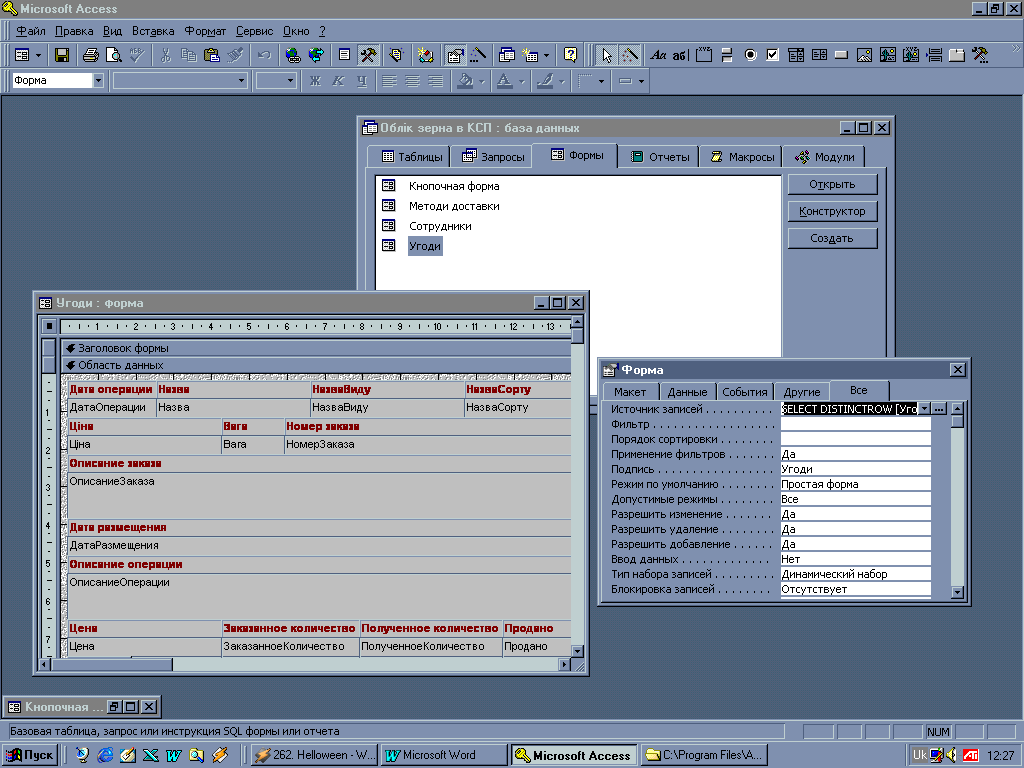The width and height of the screenshot is (1024, 768).
Task: Click the Fill/Back Color paint bucket
Action: 465,81
